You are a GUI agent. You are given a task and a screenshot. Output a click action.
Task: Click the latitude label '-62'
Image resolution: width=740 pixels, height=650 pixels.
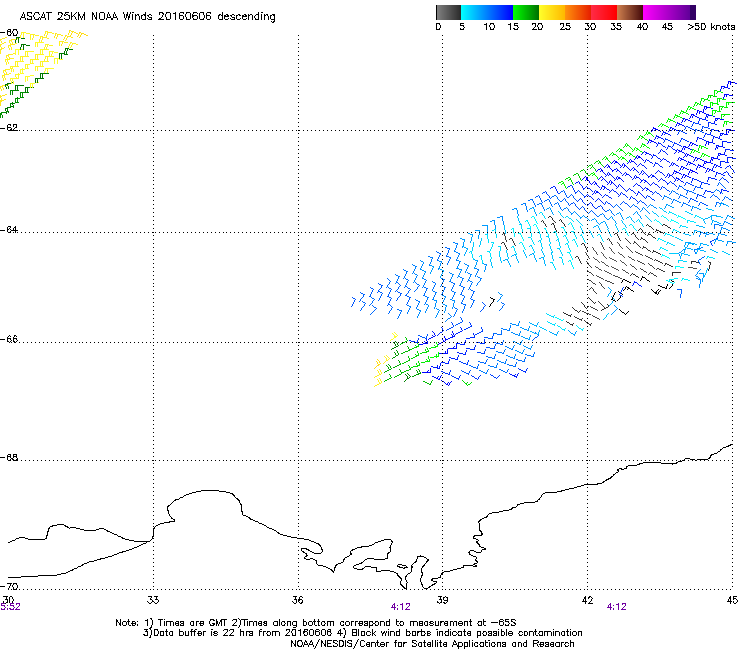(9, 127)
